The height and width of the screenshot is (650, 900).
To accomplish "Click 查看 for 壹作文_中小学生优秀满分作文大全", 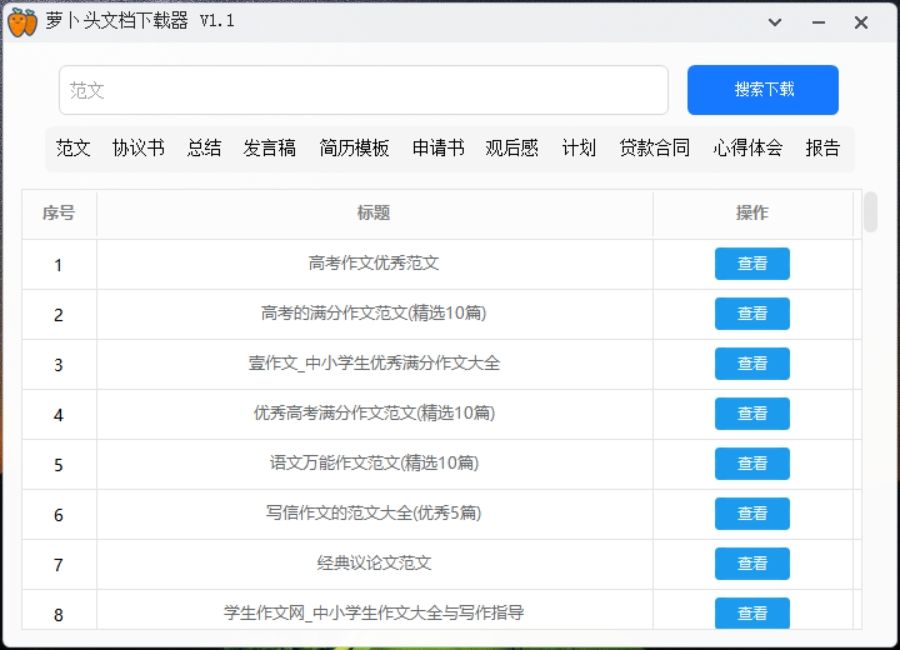I will (752, 363).
